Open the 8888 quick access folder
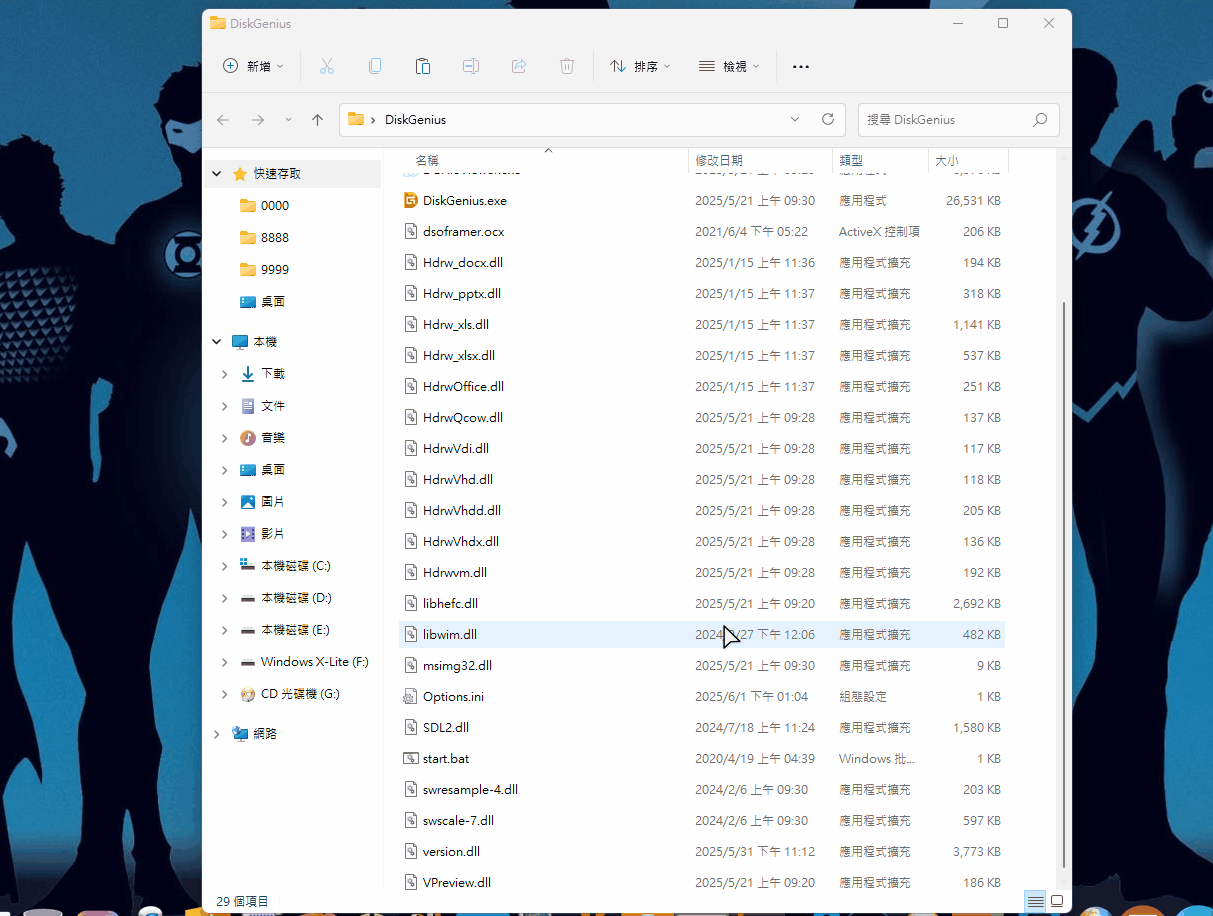This screenshot has width=1213, height=916. 275,238
